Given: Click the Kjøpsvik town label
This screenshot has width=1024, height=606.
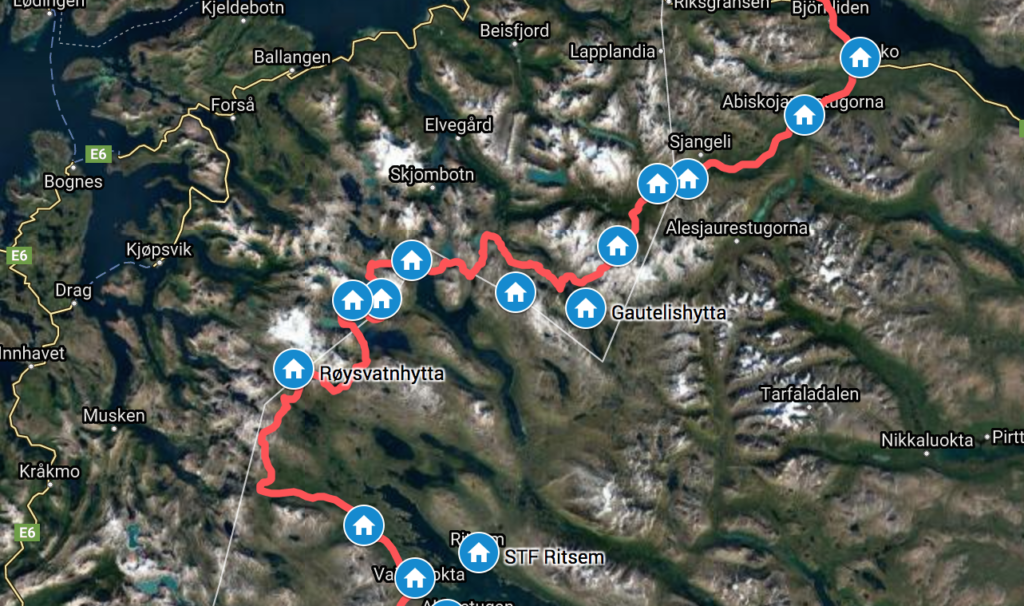Looking at the screenshot, I should 159,249.
